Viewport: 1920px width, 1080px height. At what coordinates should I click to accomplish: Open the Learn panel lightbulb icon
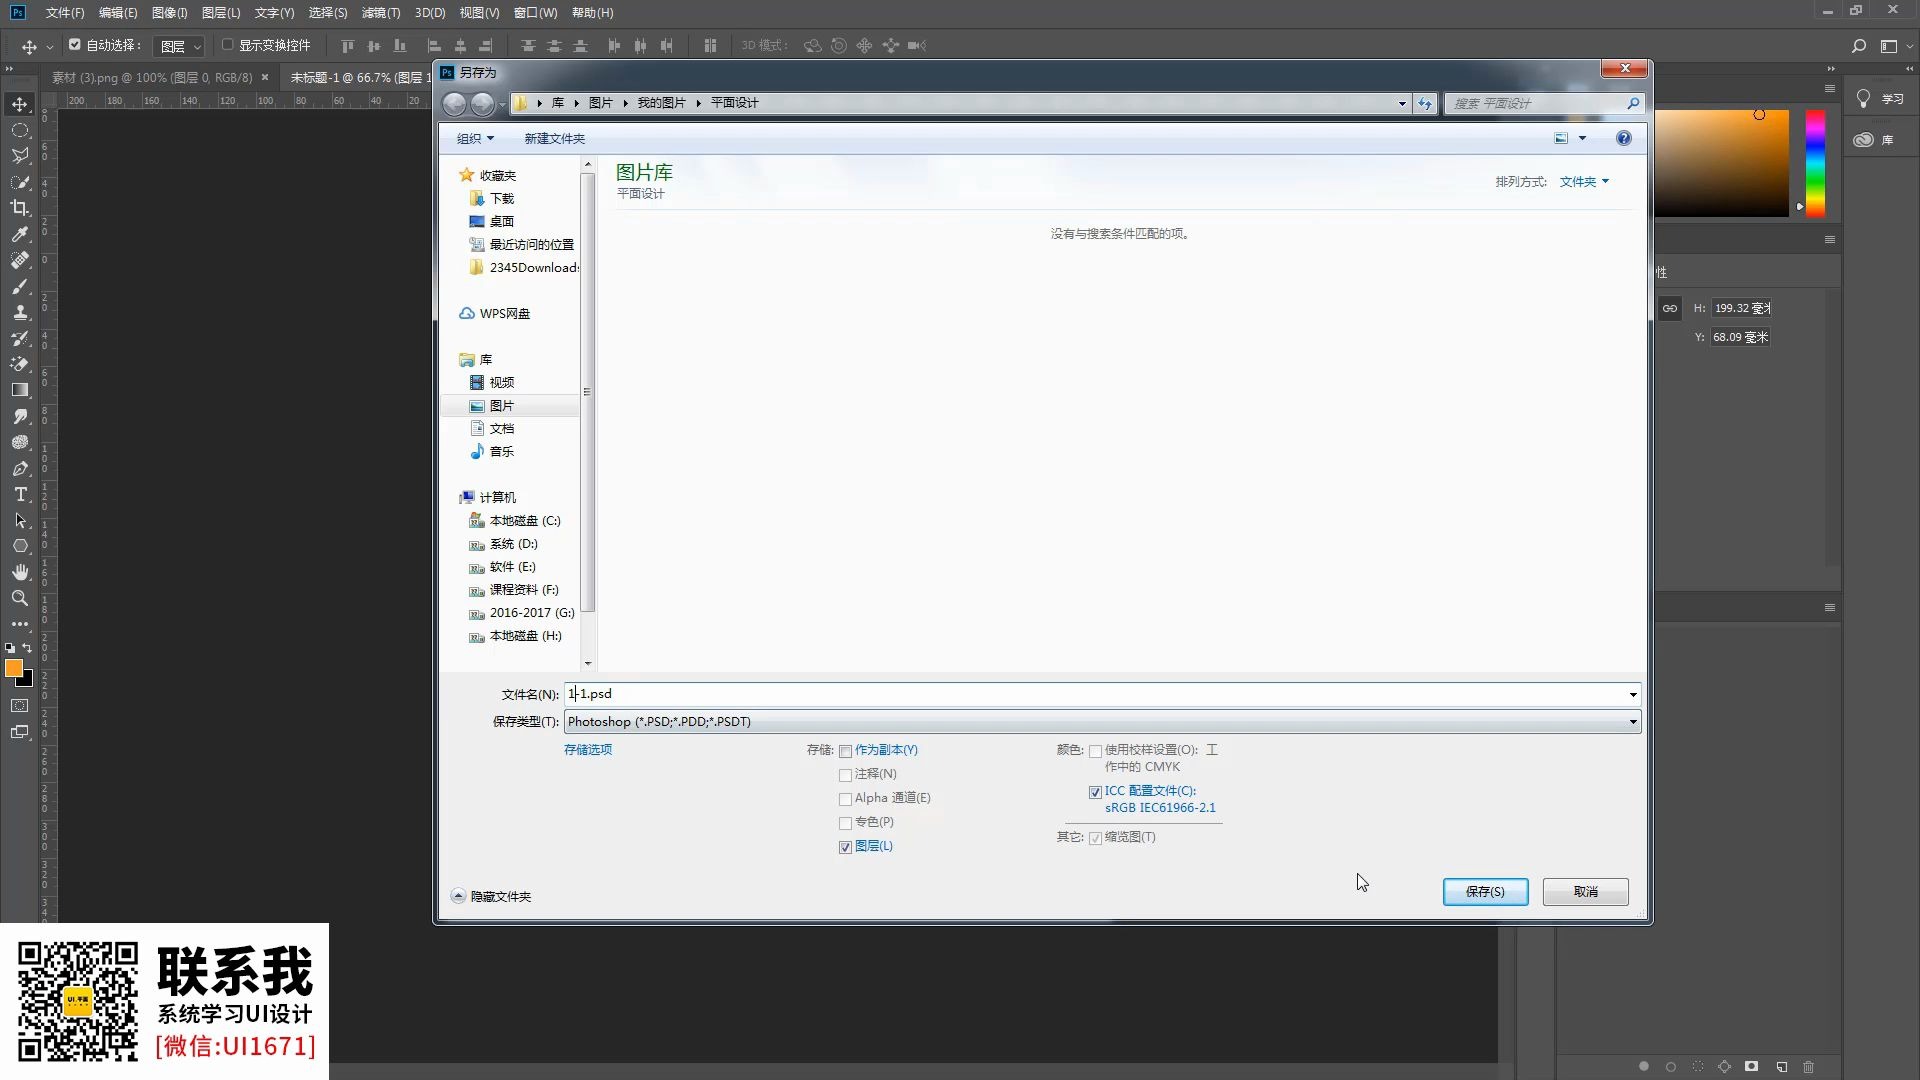(1863, 98)
